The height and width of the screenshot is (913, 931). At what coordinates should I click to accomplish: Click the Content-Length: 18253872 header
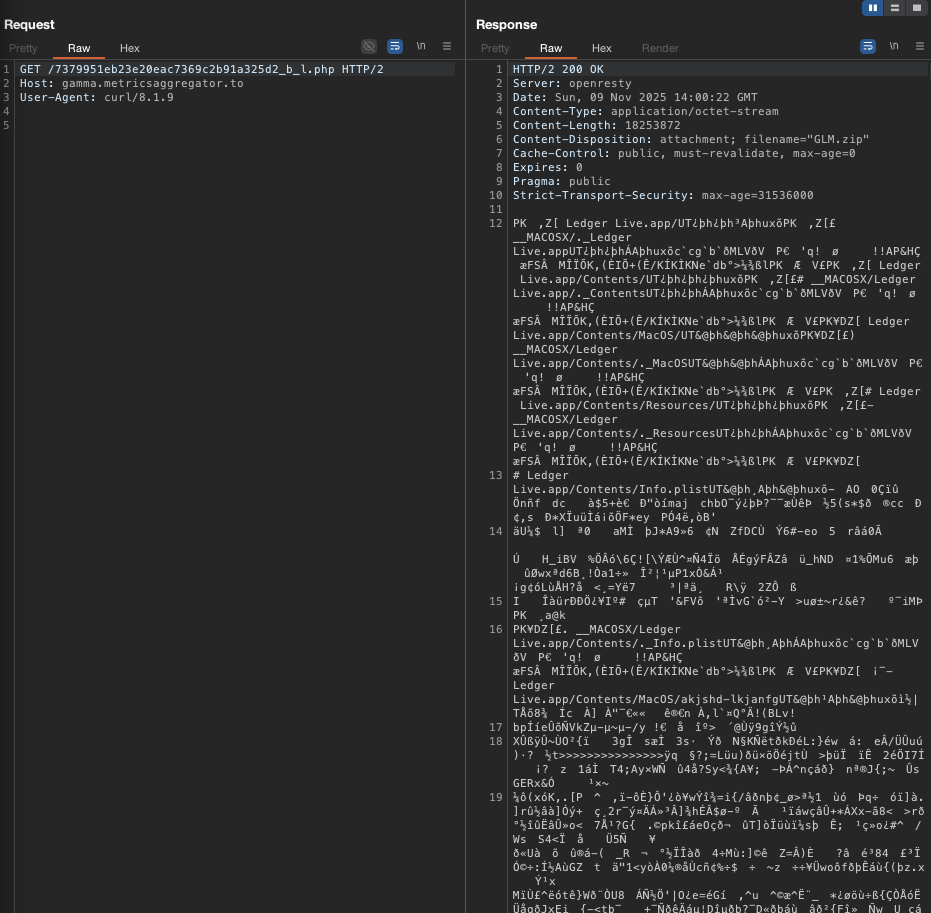(x=597, y=125)
